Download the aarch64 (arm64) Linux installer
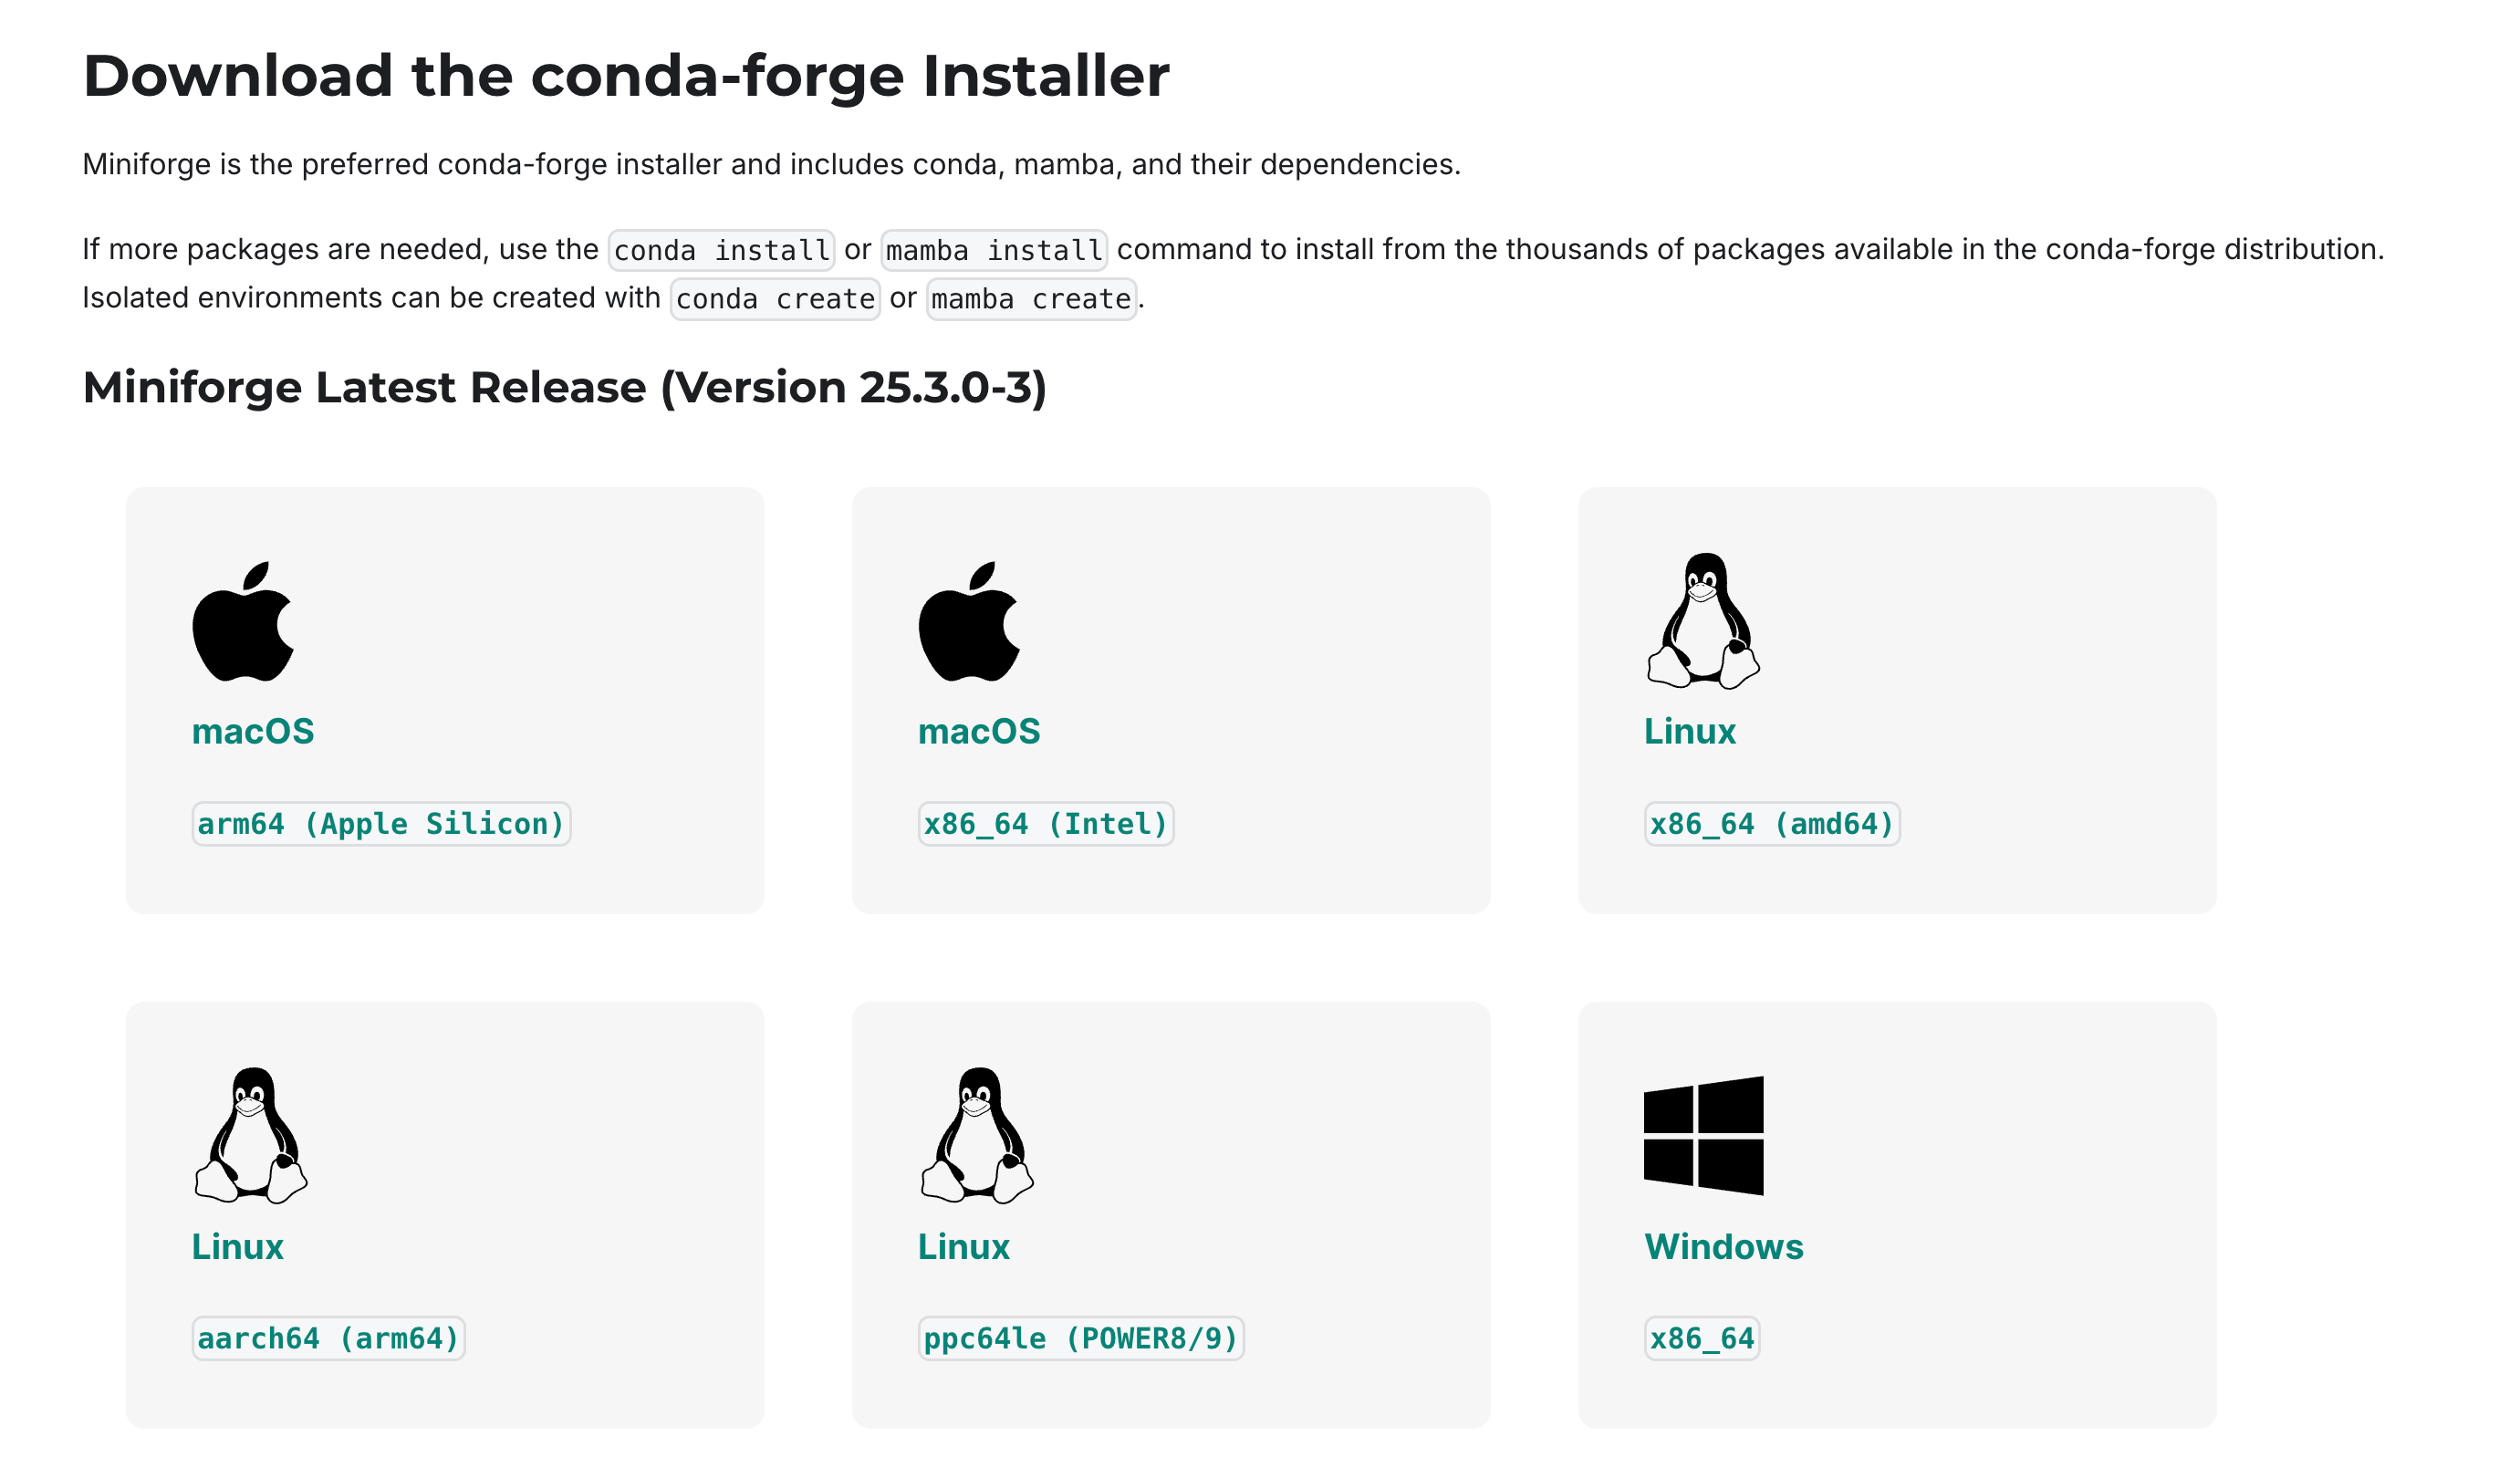The width and height of the screenshot is (2520, 1478). [x=328, y=1338]
